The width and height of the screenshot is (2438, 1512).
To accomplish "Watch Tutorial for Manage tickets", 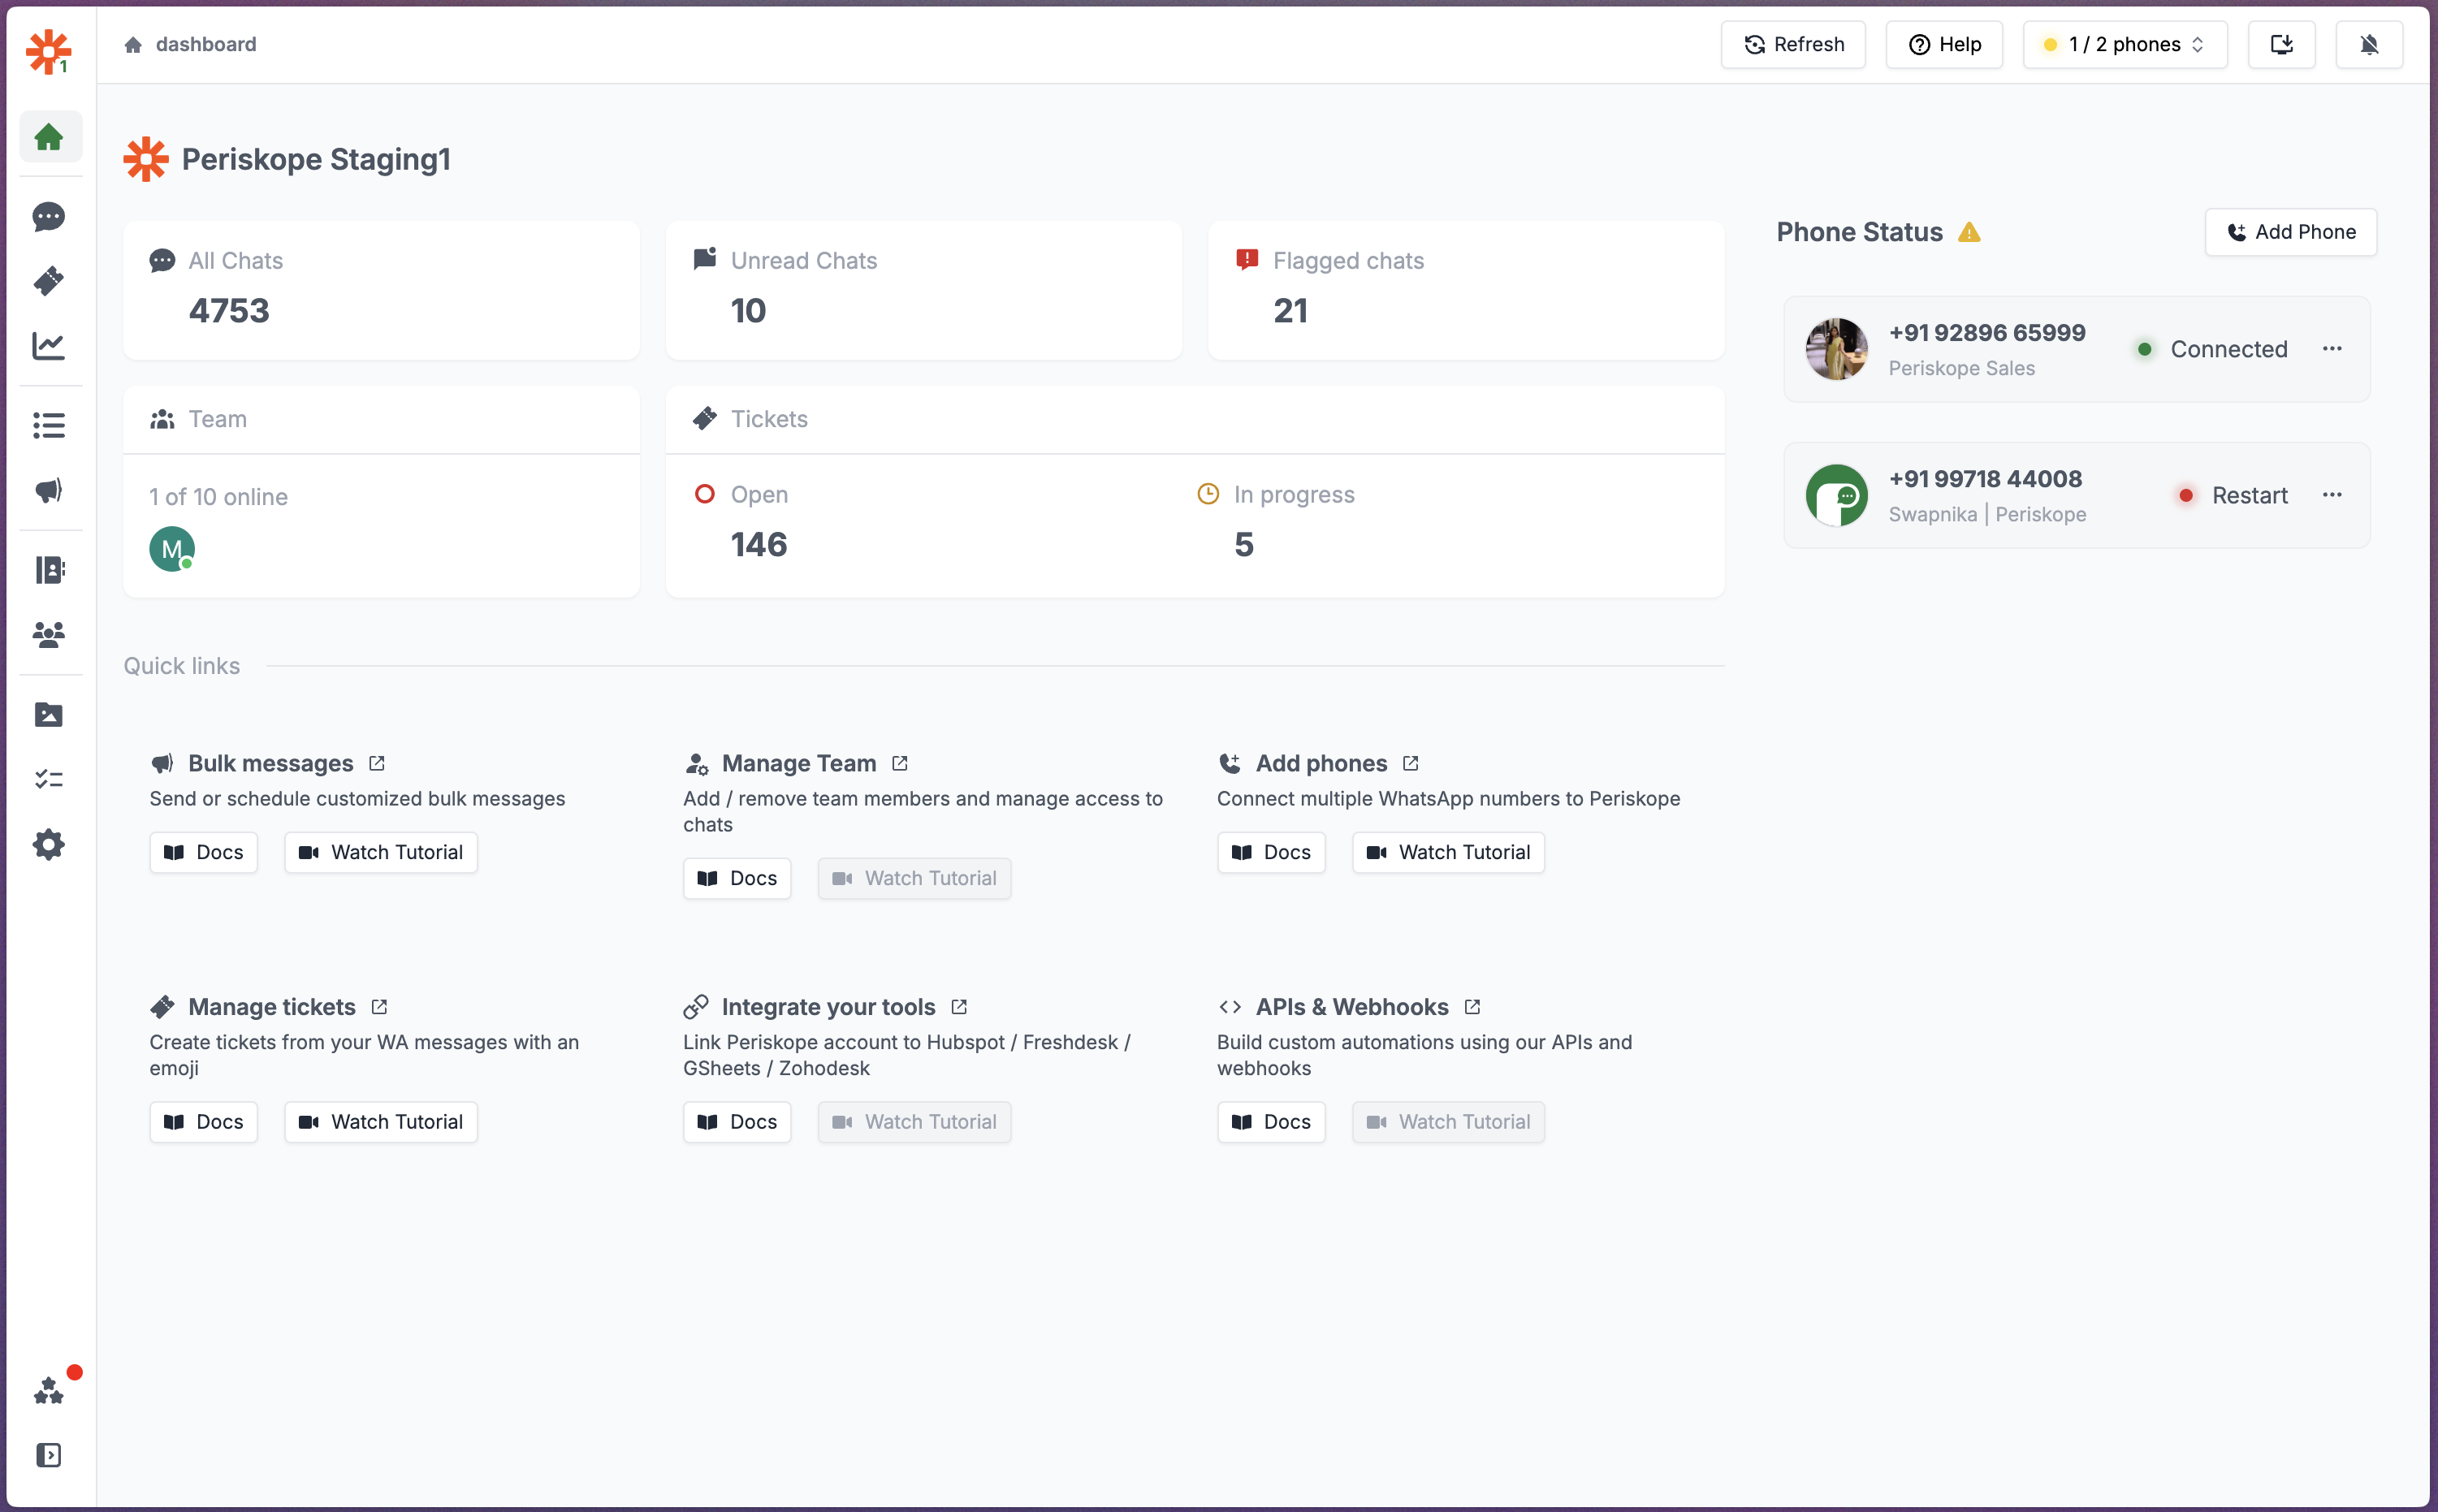I will point(381,1122).
